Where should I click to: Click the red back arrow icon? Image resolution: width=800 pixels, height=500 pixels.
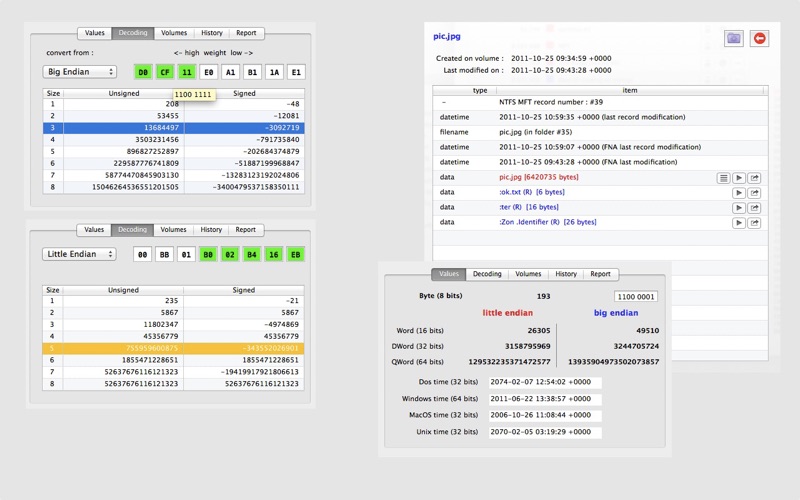[x=760, y=38]
